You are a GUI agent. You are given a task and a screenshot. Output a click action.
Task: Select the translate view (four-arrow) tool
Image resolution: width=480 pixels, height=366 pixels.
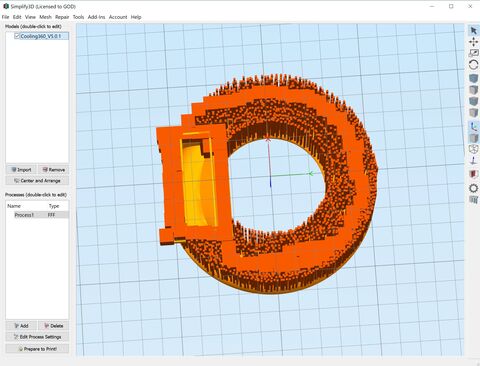click(473, 42)
